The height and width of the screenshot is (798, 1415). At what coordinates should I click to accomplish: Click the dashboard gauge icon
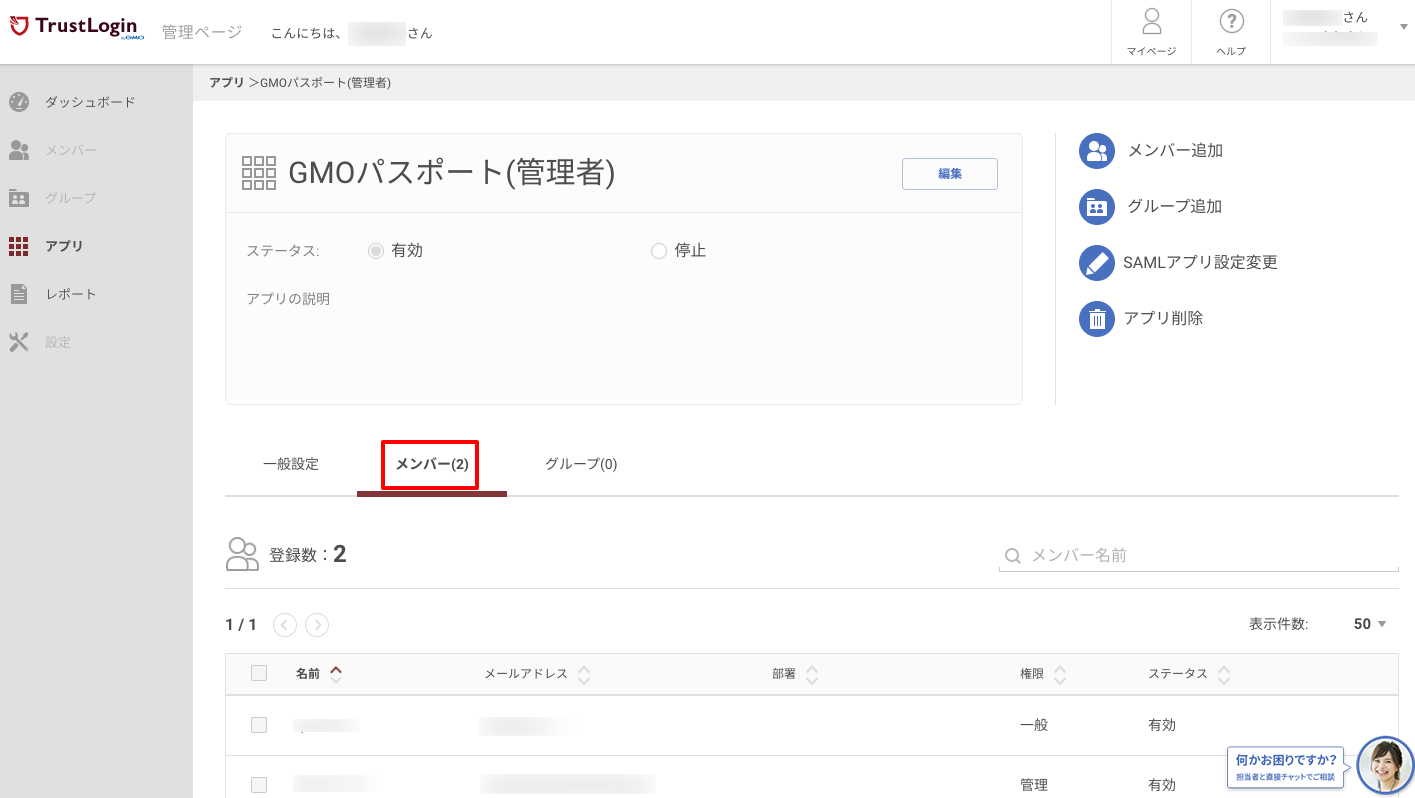(19, 102)
